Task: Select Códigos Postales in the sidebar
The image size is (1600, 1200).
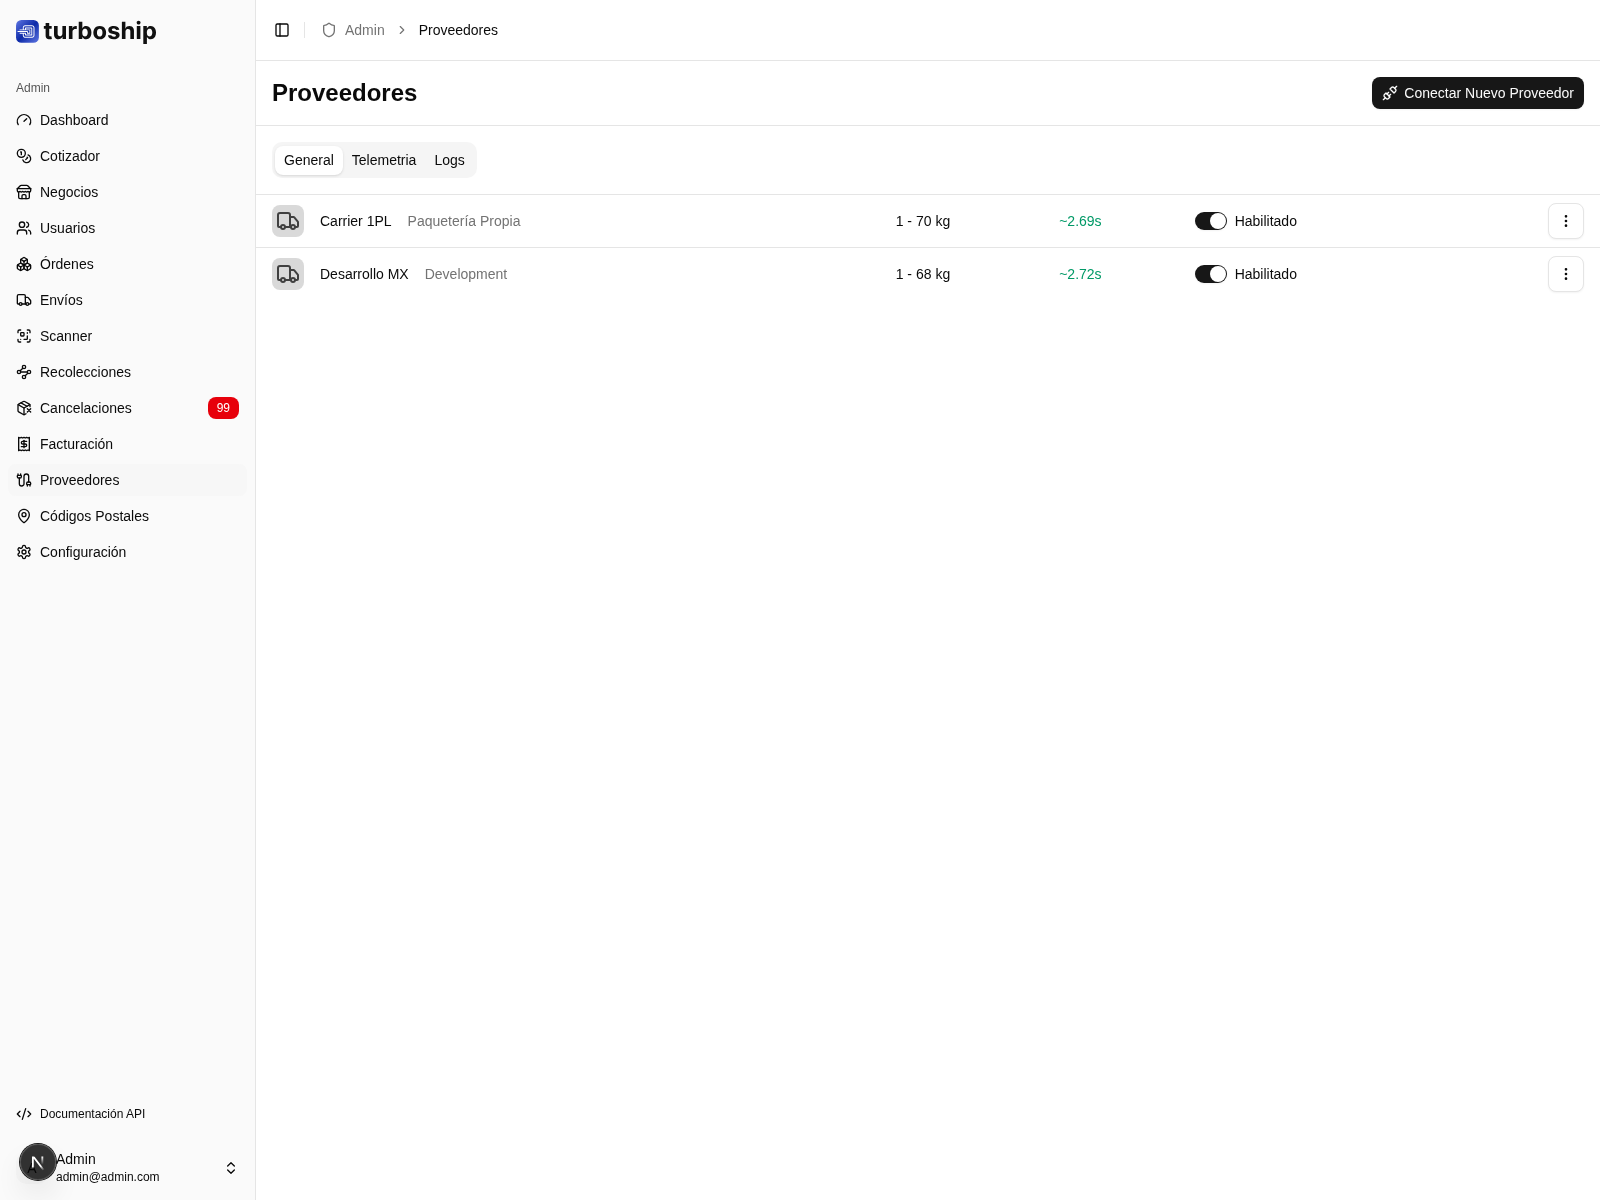Action: tap(94, 516)
